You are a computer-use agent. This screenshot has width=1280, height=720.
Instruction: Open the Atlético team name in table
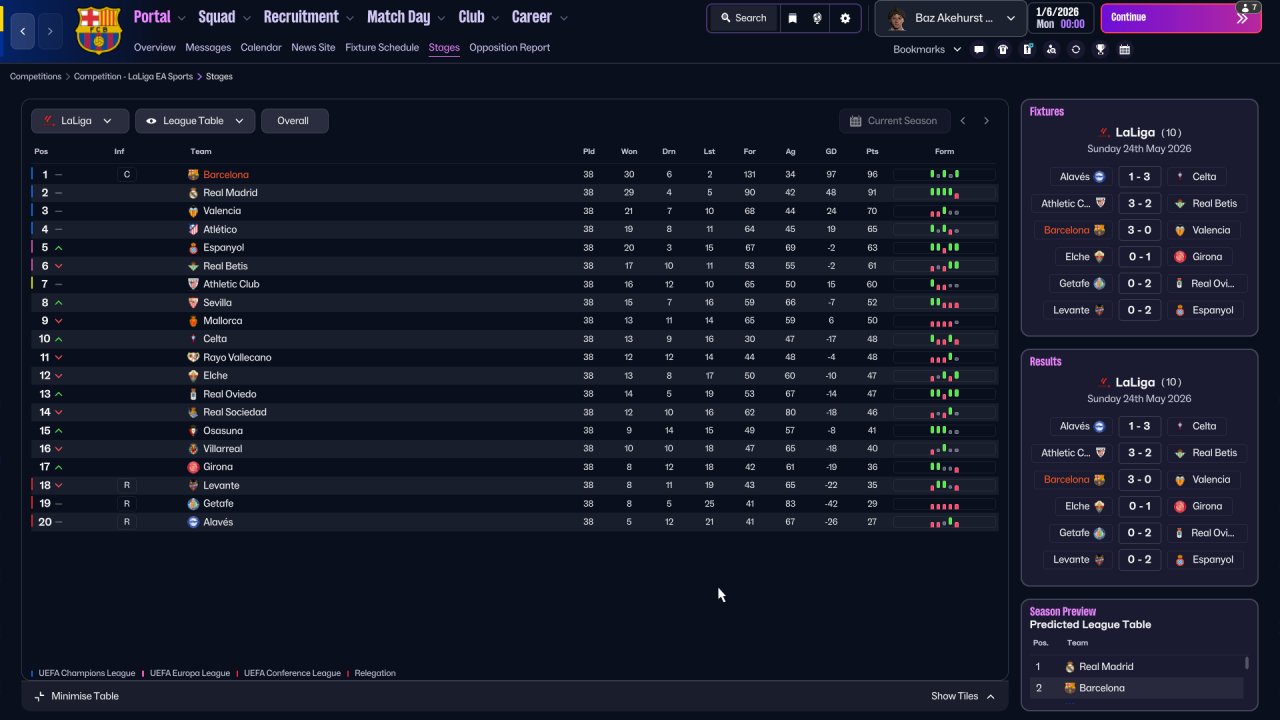pos(220,230)
